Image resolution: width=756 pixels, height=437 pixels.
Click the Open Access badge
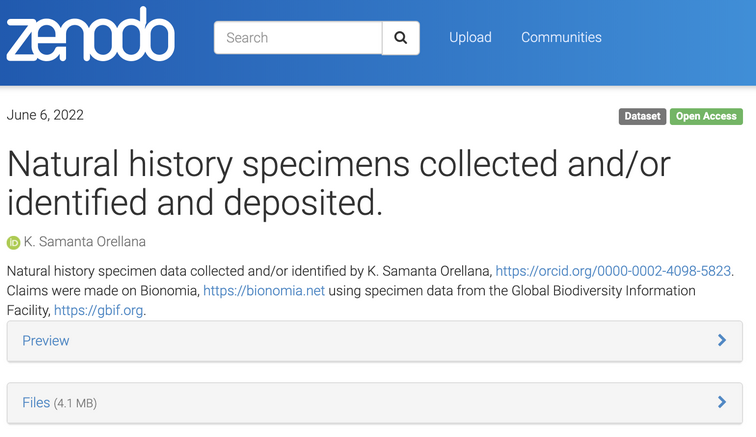point(706,116)
